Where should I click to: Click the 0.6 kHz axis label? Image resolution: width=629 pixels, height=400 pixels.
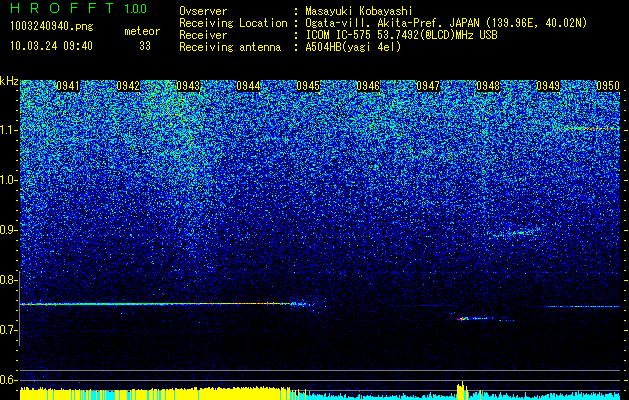[x=9, y=380]
